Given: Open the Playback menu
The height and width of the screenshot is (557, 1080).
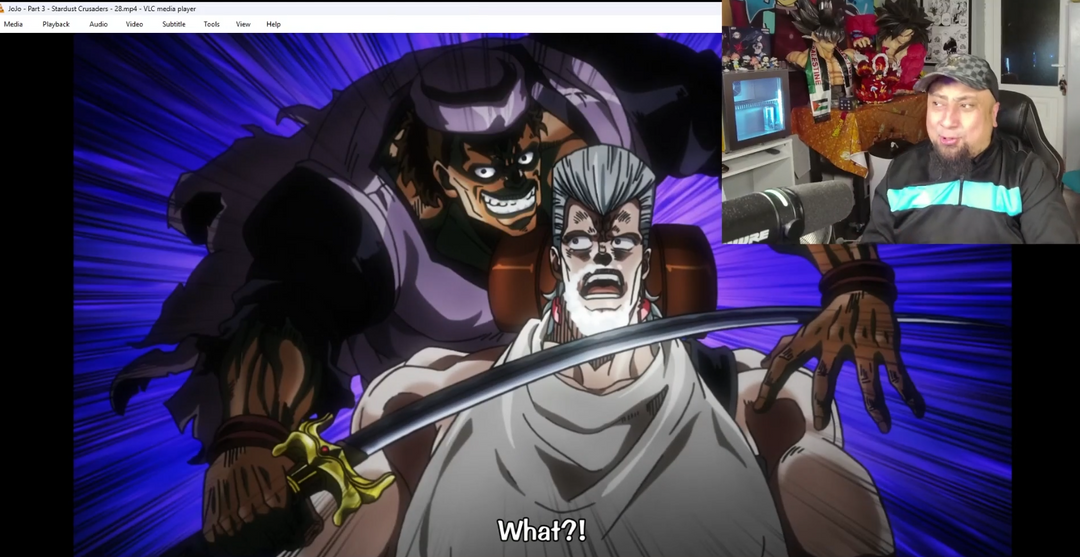Looking at the screenshot, I should click(x=56, y=24).
